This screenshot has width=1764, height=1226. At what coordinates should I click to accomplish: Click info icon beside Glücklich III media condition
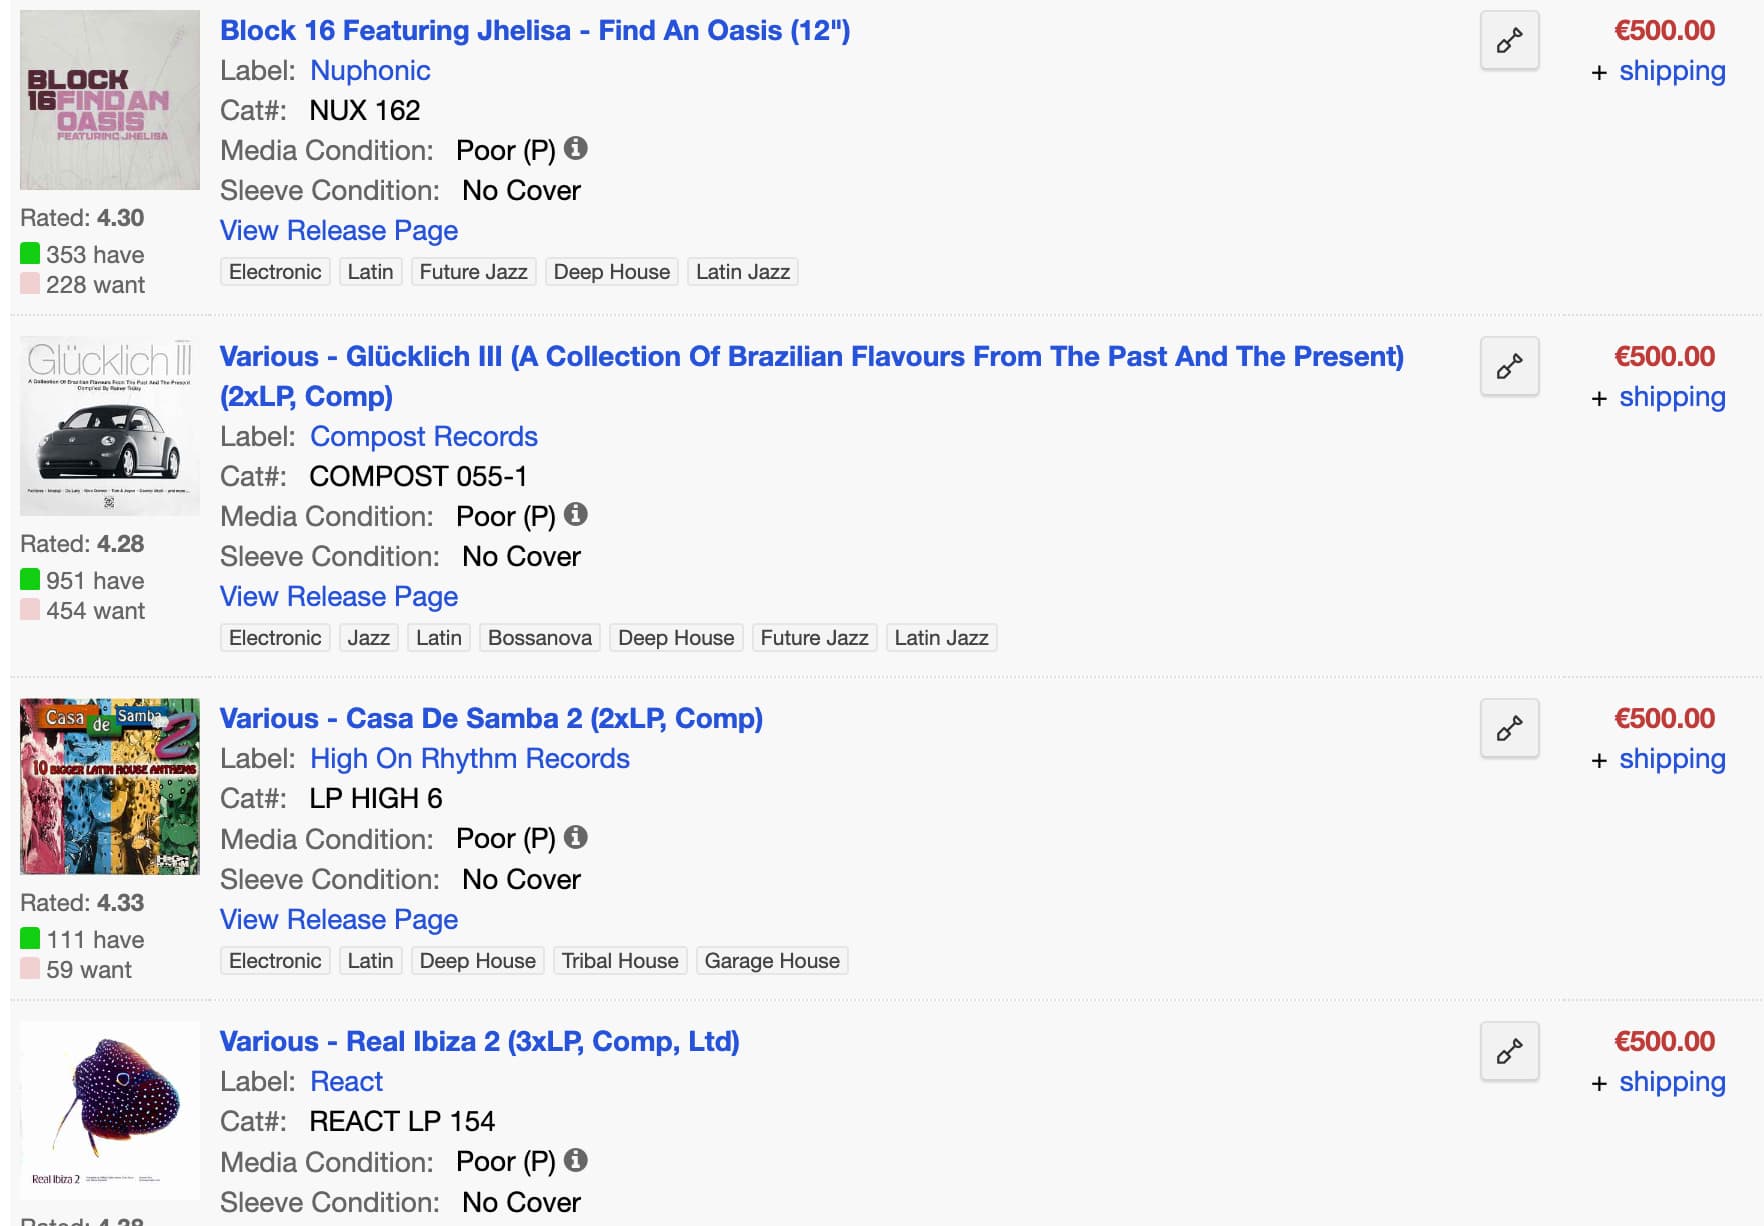(576, 515)
